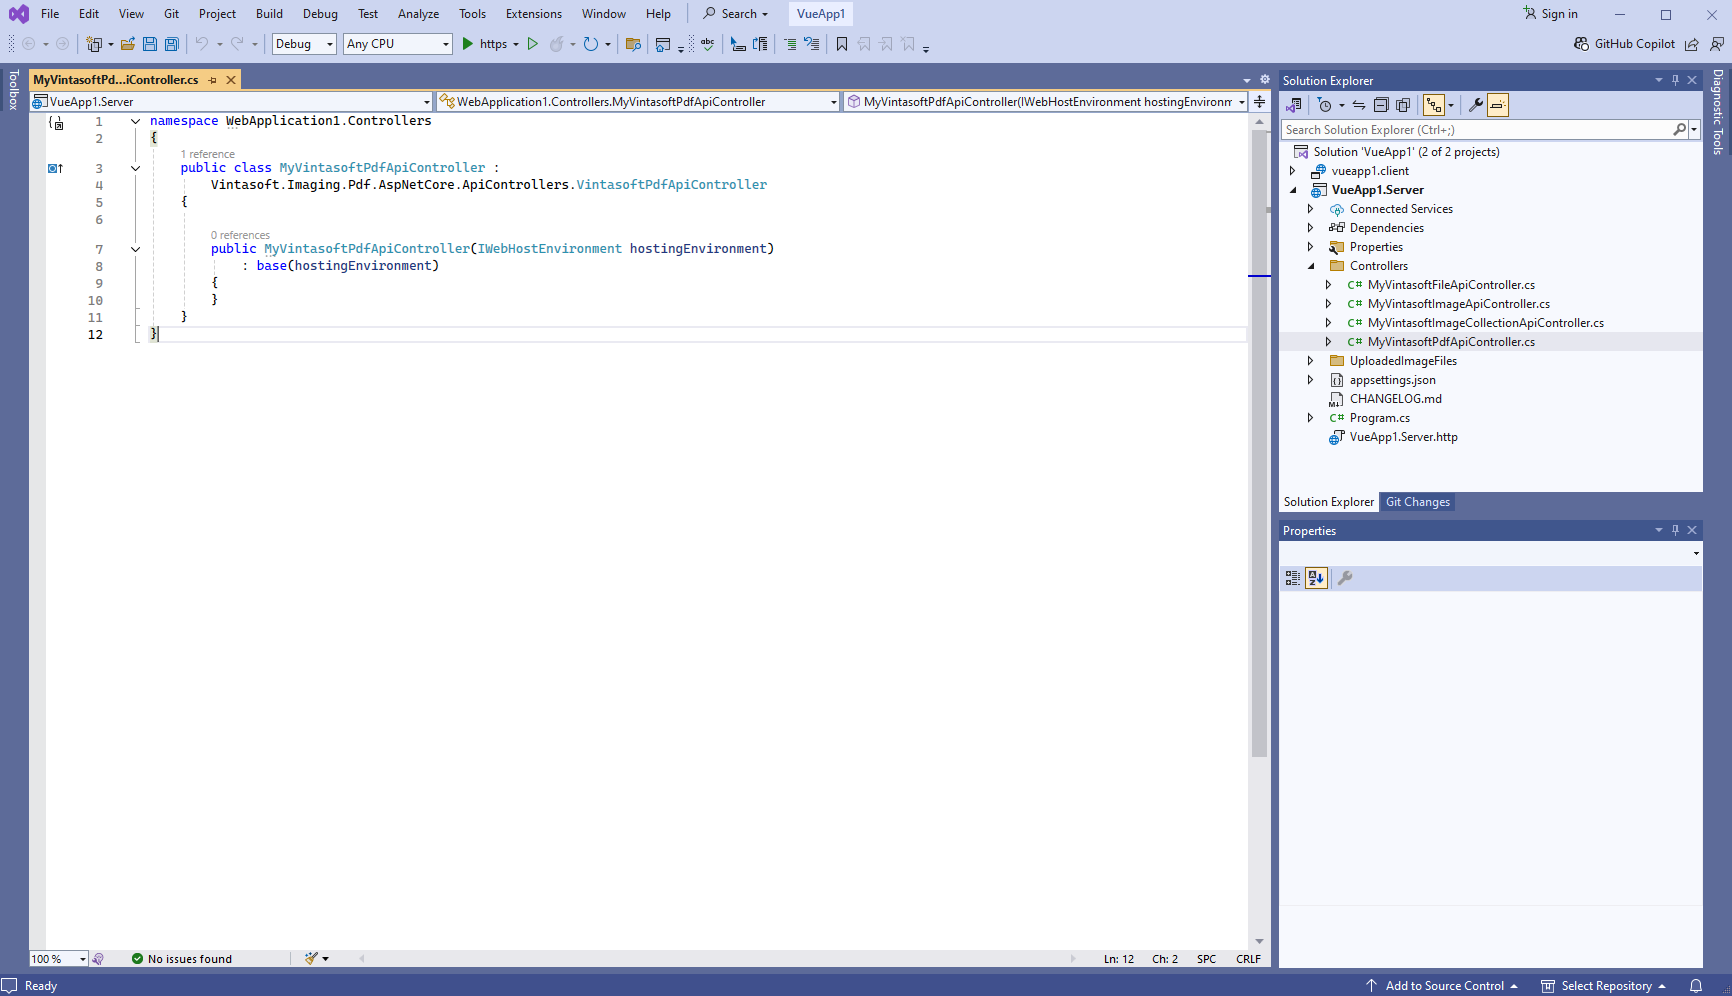Image resolution: width=1732 pixels, height=996 pixels.
Task: Open the Build menu
Action: click(269, 14)
